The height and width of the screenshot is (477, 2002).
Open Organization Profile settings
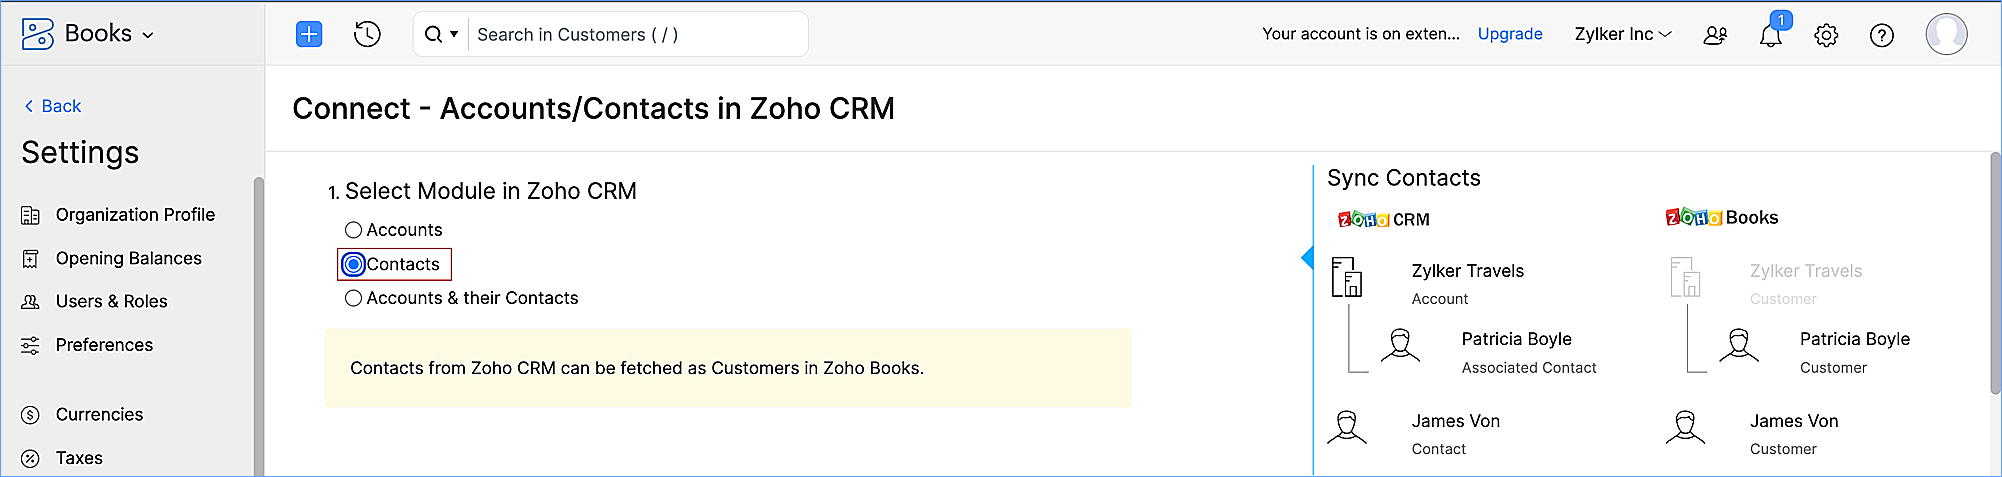pos(135,215)
